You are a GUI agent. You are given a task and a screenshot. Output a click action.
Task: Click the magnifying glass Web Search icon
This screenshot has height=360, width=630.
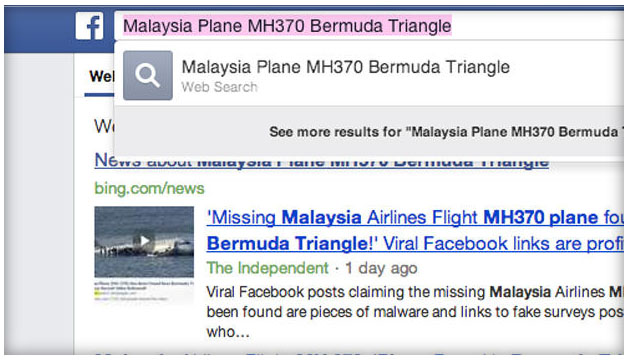pyautogui.click(x=148, y=75)
